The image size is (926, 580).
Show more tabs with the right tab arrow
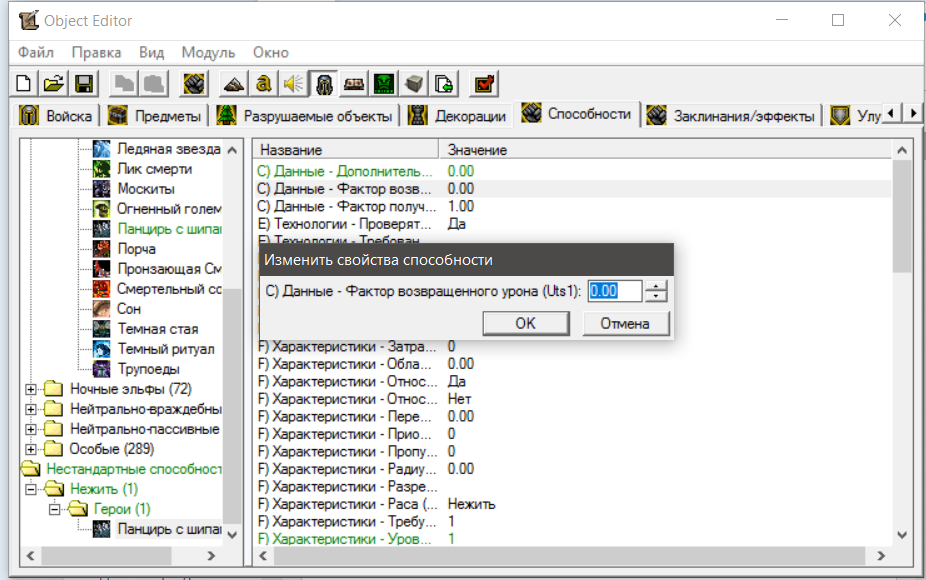point(913,112)
